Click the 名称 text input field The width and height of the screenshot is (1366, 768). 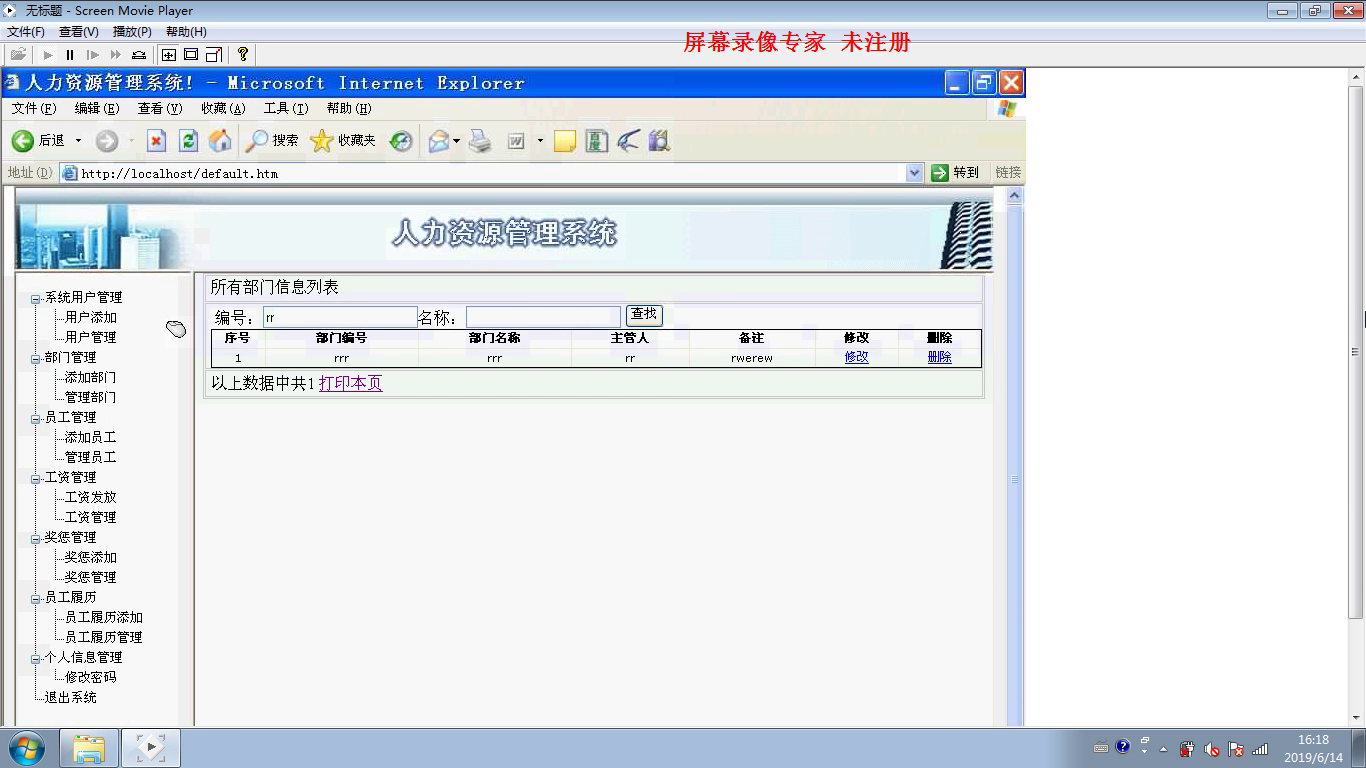coord(543,317)
